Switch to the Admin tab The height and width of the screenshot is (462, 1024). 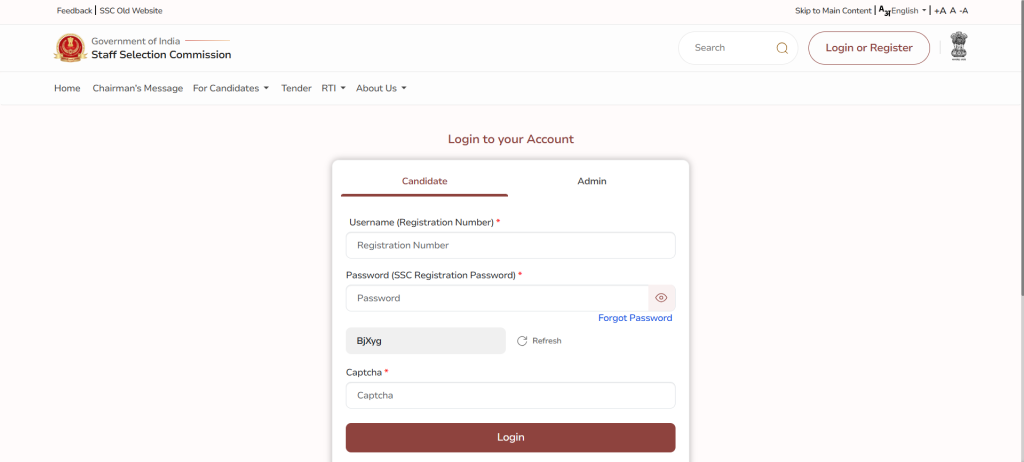[591, 181]
